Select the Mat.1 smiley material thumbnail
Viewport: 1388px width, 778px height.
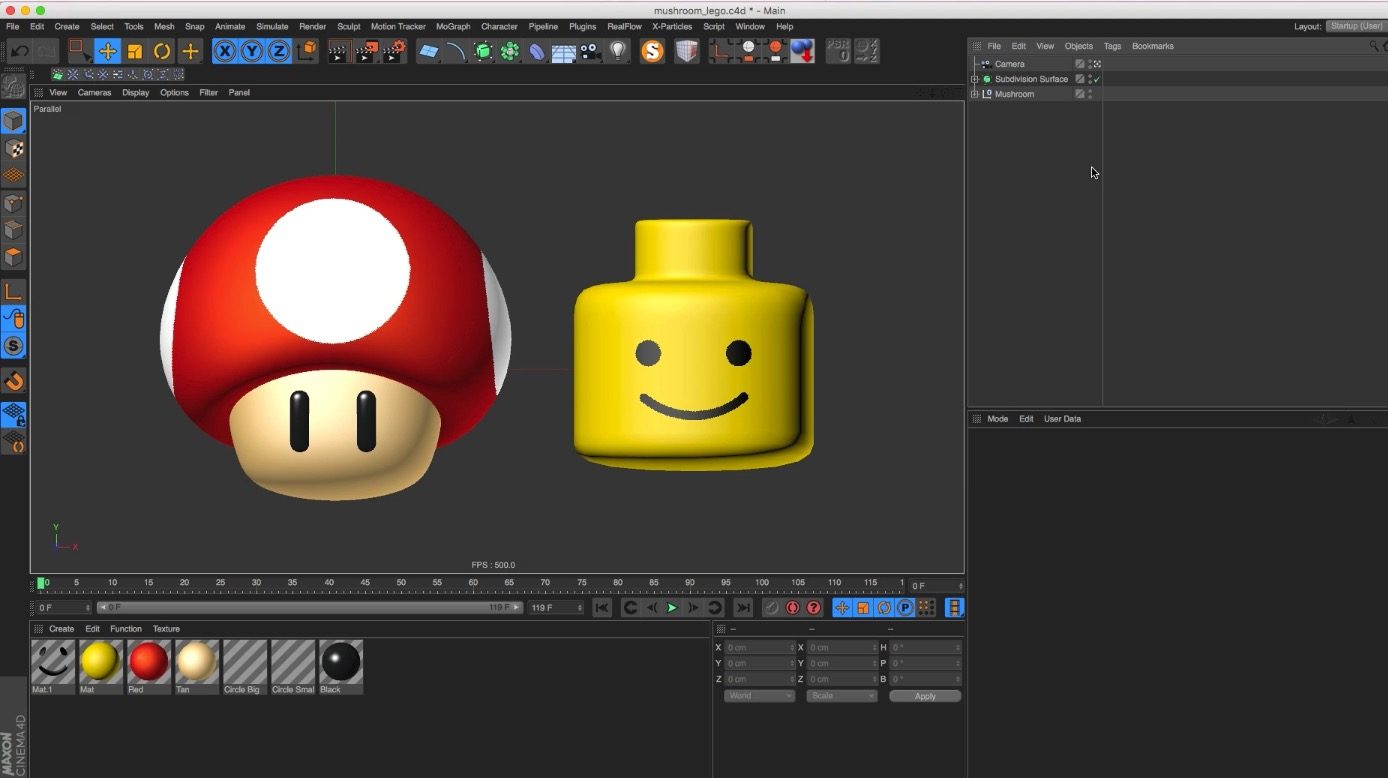click(x=52, y=662)
